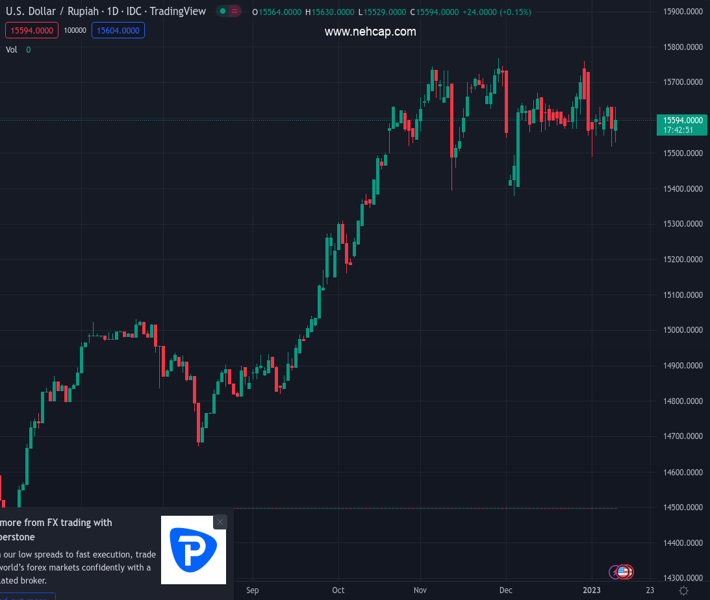The height and width of the screenshot is (600, 710).
Task: Close the Pepperstone ad popup
Action: coord(220,522)
